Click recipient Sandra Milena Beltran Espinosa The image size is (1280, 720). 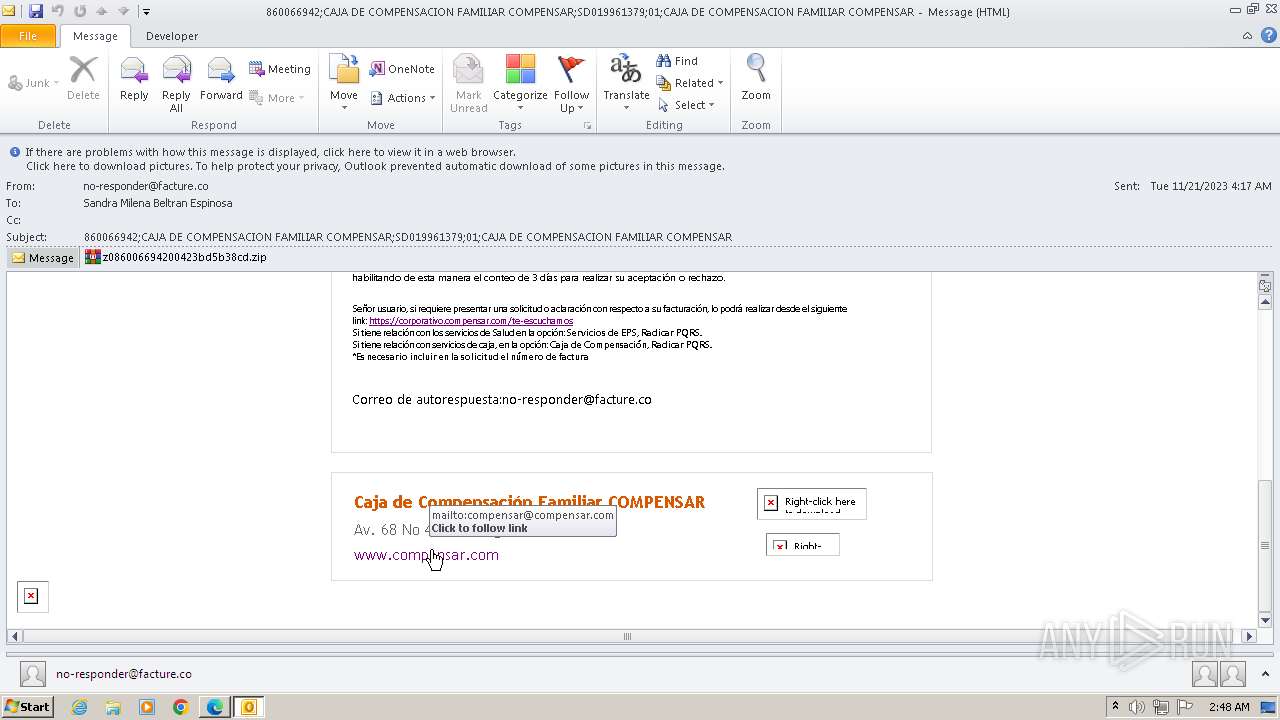(x=158, y=203)
